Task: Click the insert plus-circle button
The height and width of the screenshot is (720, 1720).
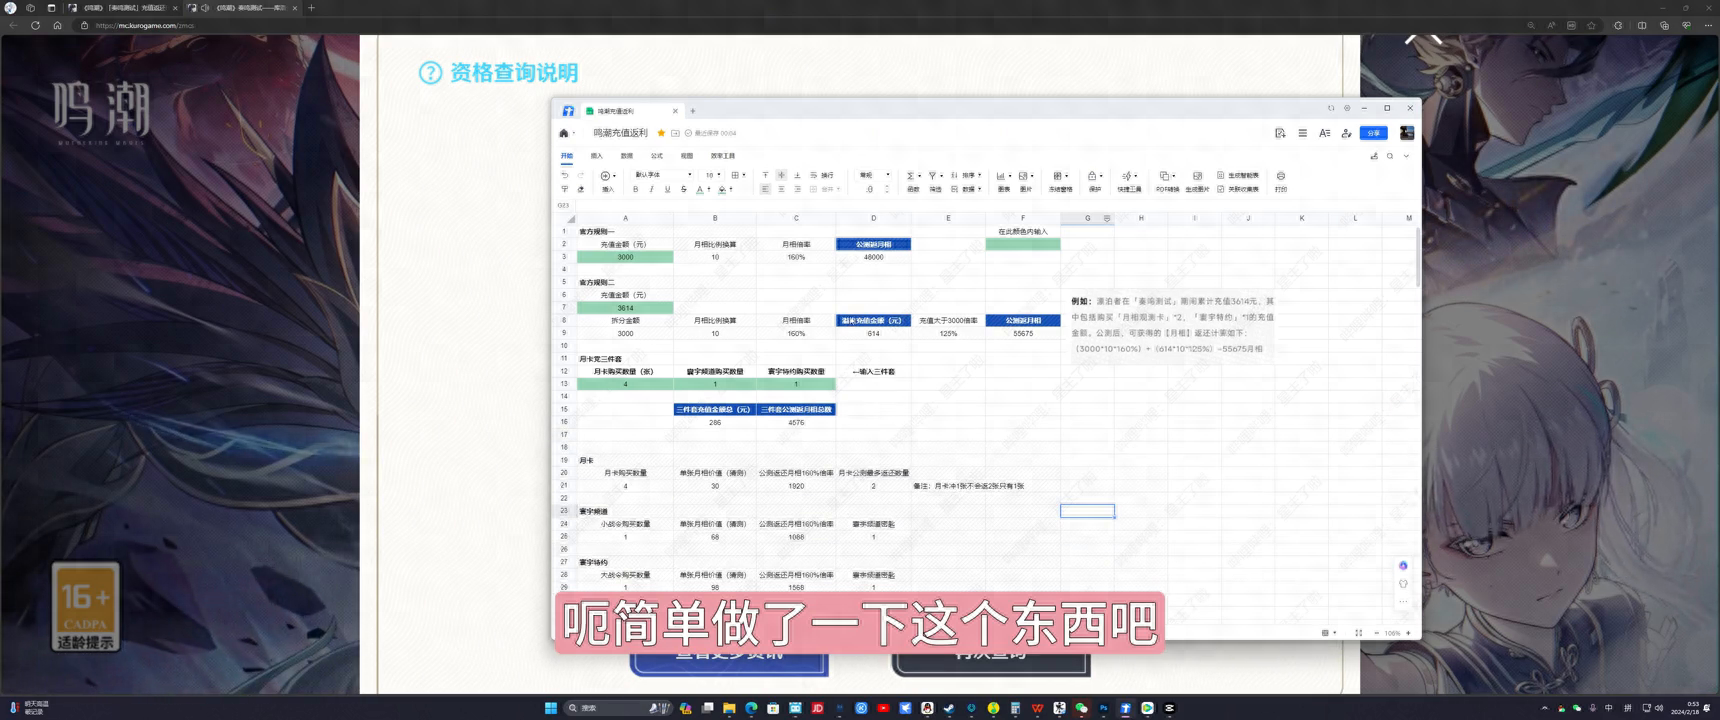Action: [608, 175]
